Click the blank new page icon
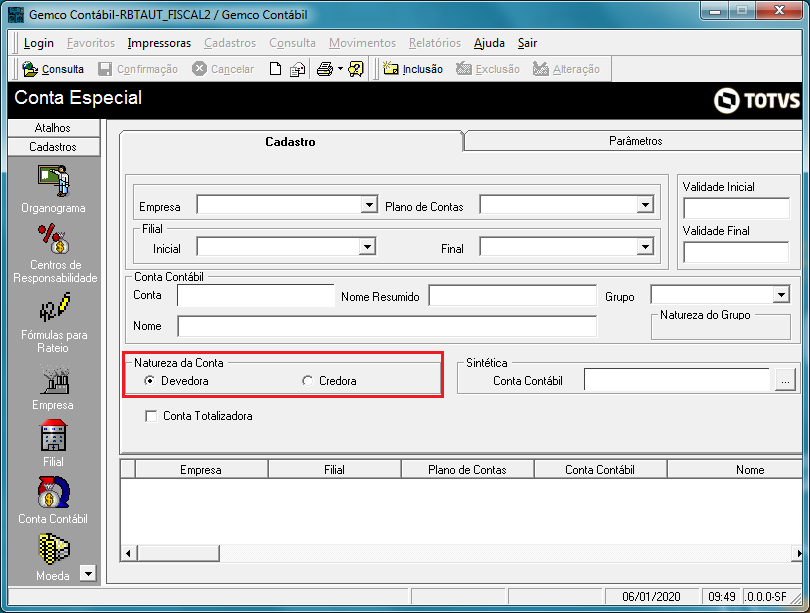The image size is (810, 613). tap(275, 69)
